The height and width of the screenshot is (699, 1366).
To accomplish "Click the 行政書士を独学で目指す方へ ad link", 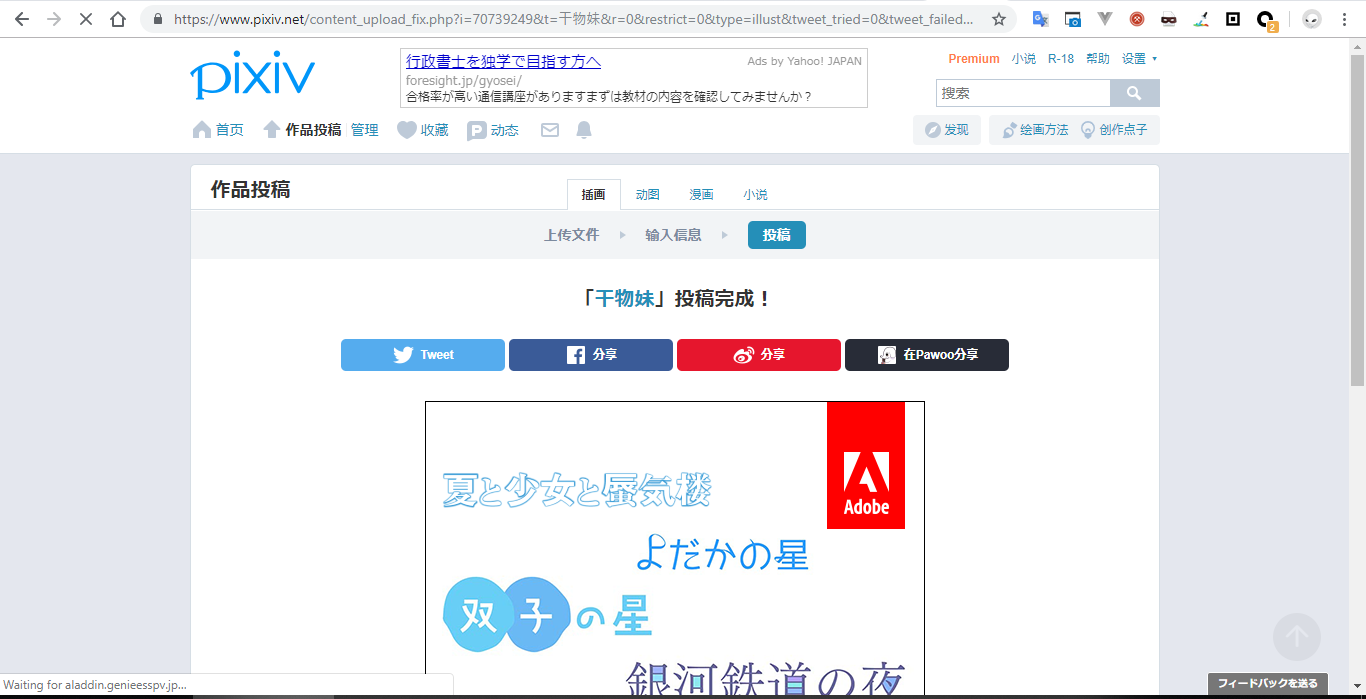I will pos(503,61).
